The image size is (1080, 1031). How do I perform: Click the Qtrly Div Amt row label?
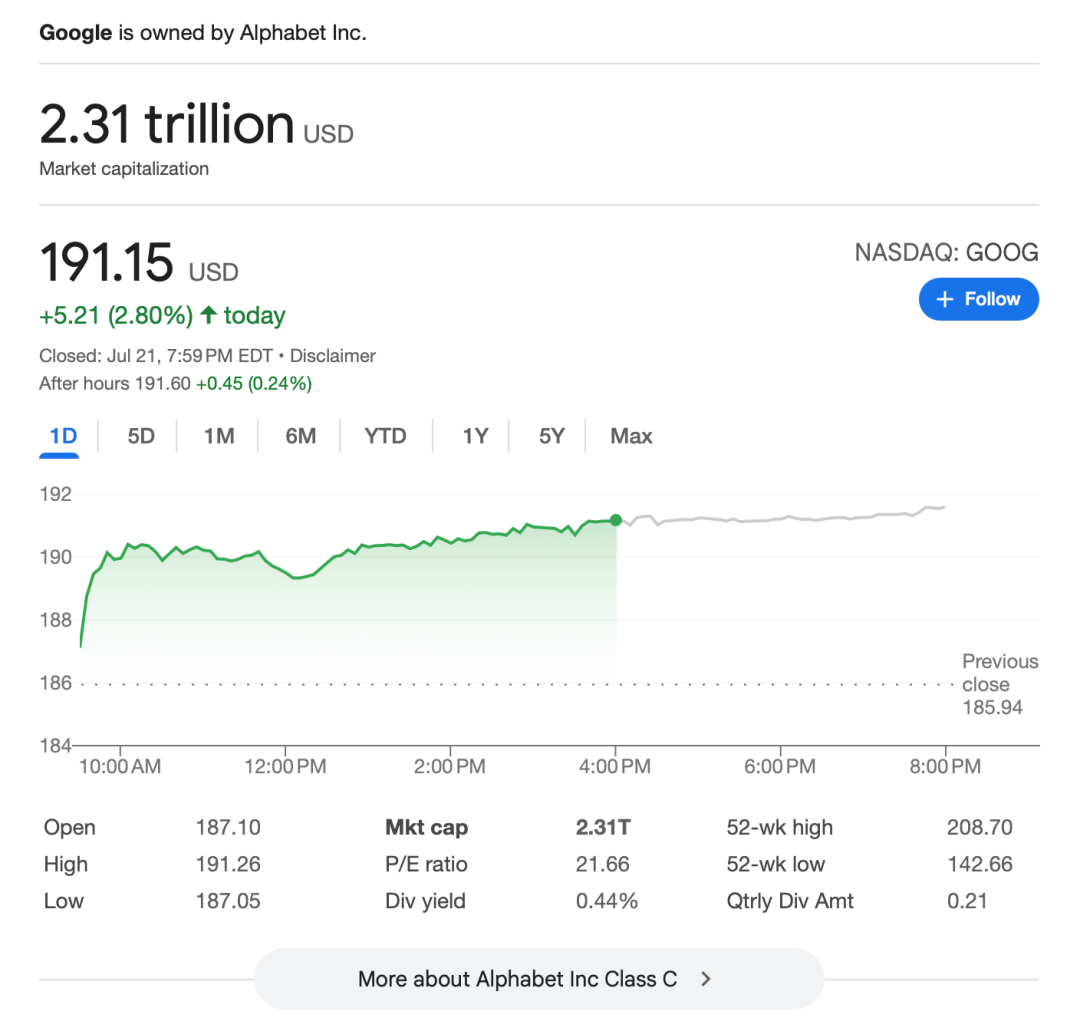click(790, 901)
